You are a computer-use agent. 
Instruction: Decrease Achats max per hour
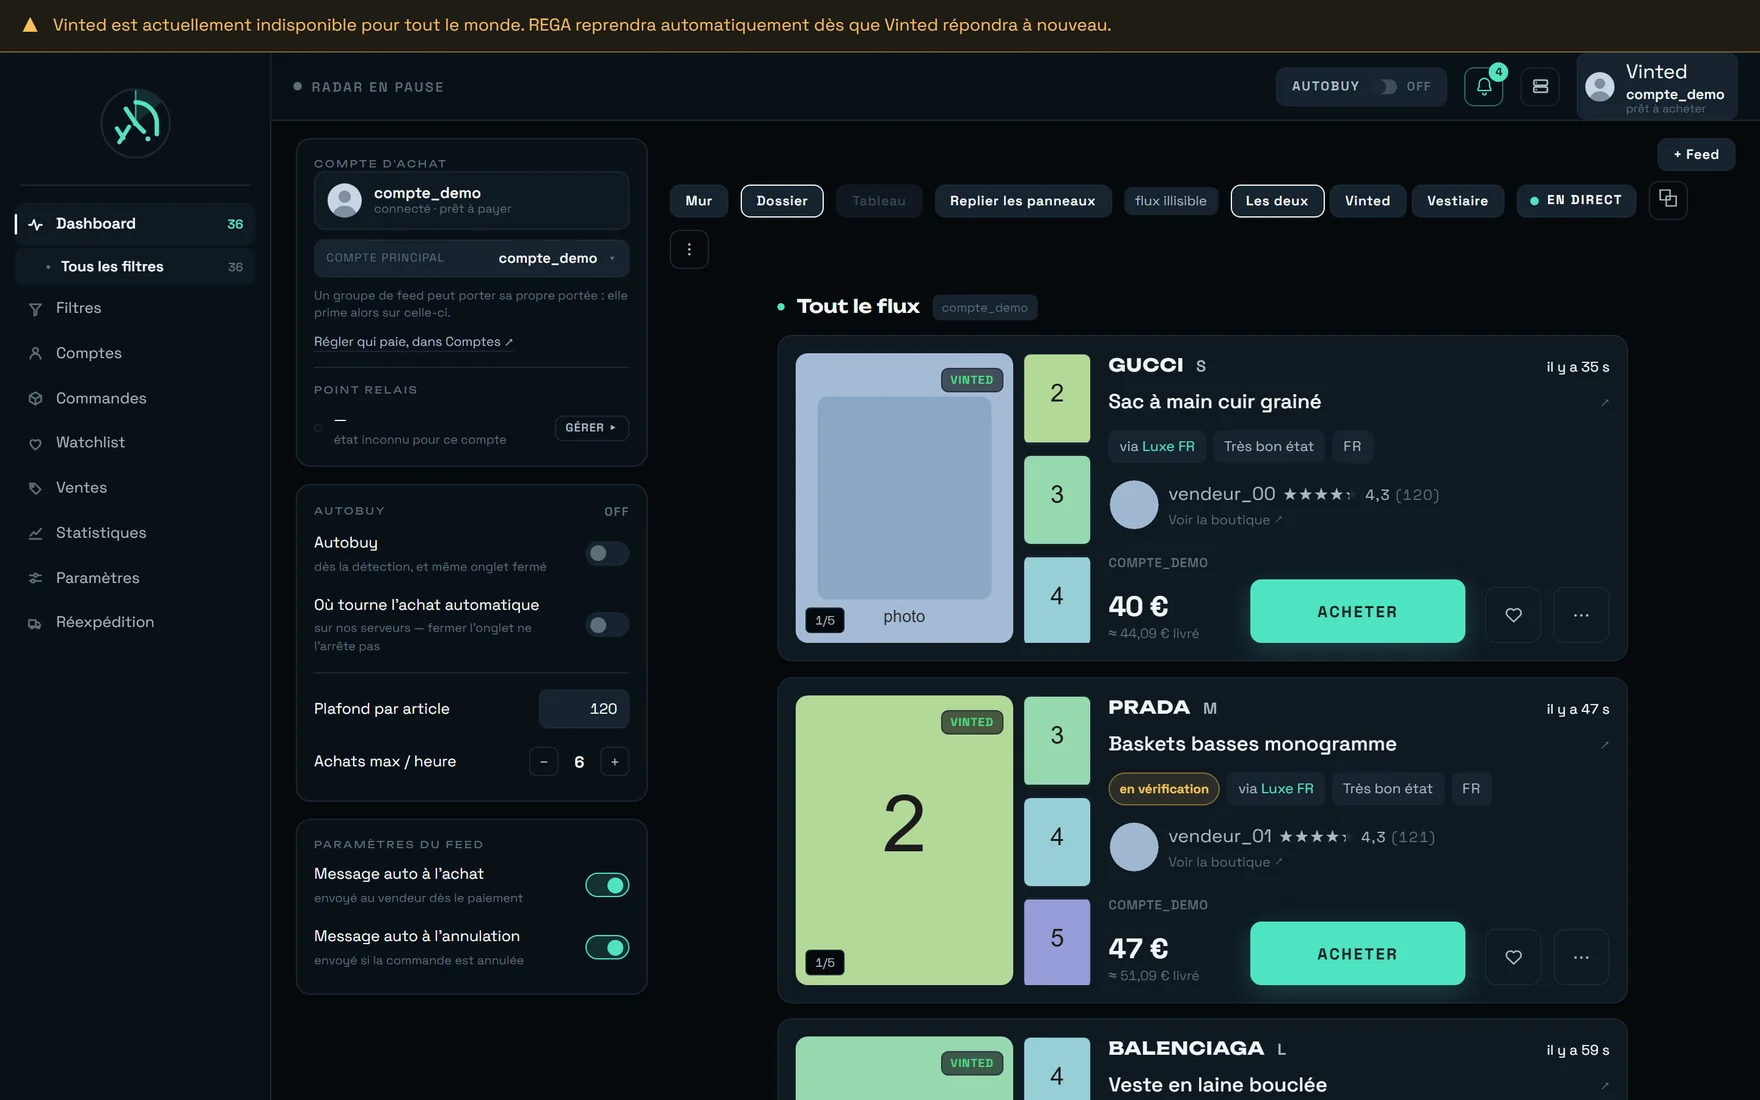tap(544, 762)
